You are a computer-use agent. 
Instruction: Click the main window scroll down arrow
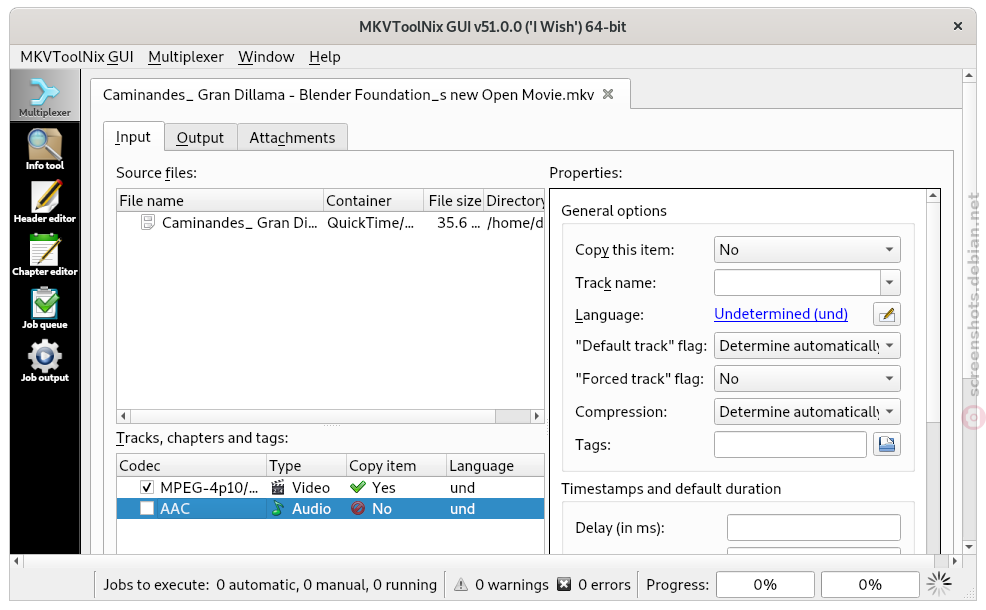pos(968,547)
